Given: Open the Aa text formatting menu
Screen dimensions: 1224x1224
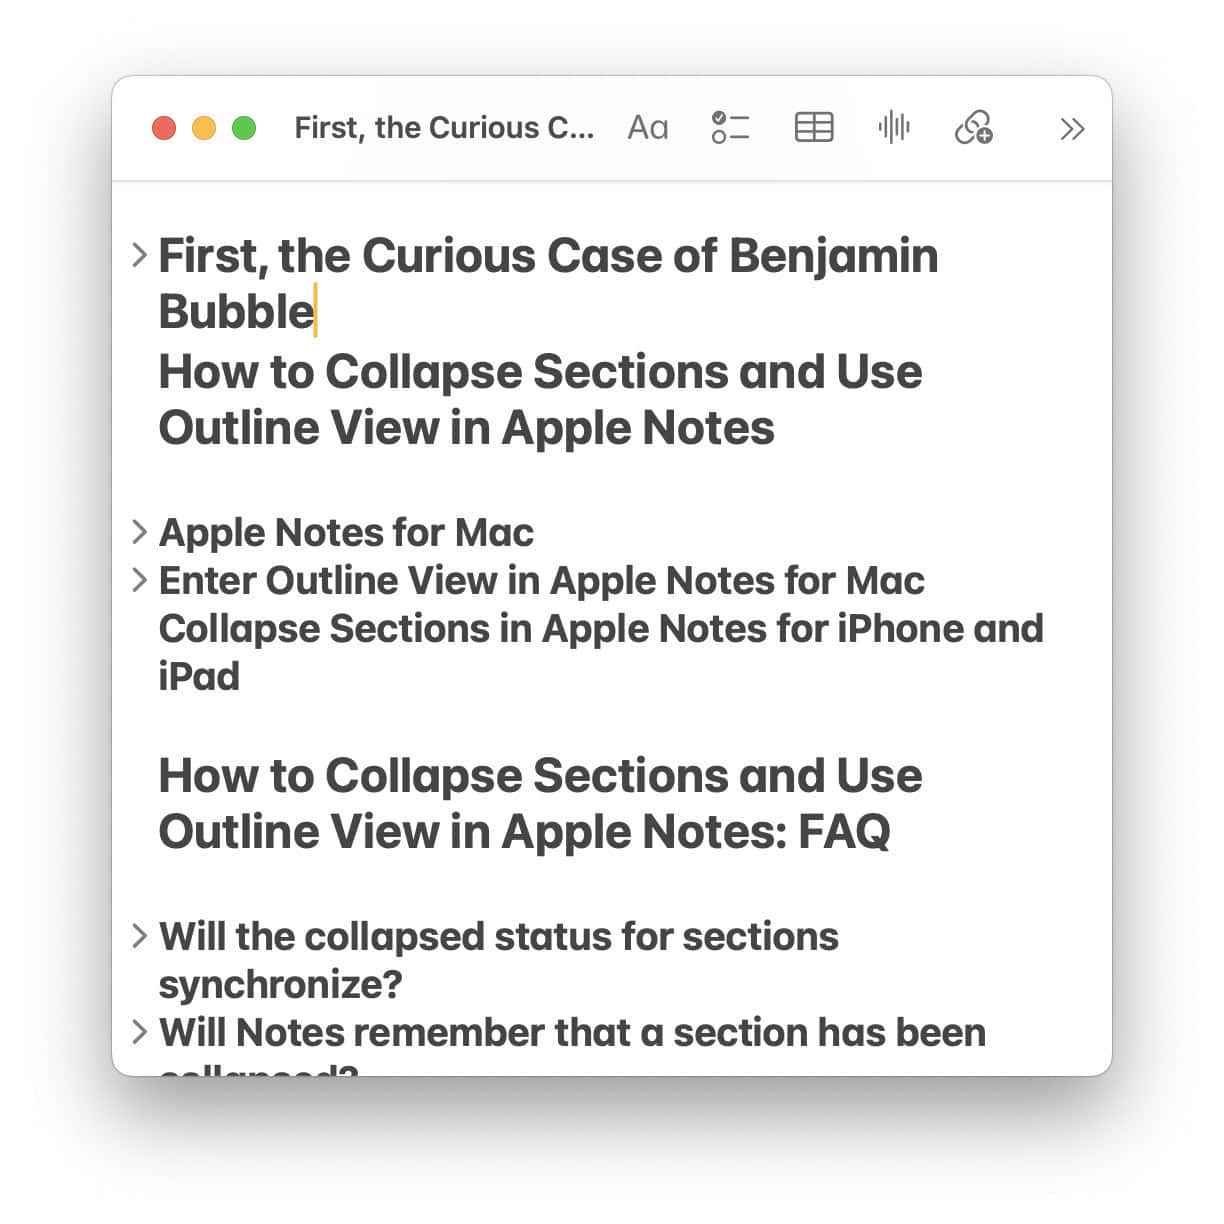Looking at the screenshot, I should tap(646, 127).
